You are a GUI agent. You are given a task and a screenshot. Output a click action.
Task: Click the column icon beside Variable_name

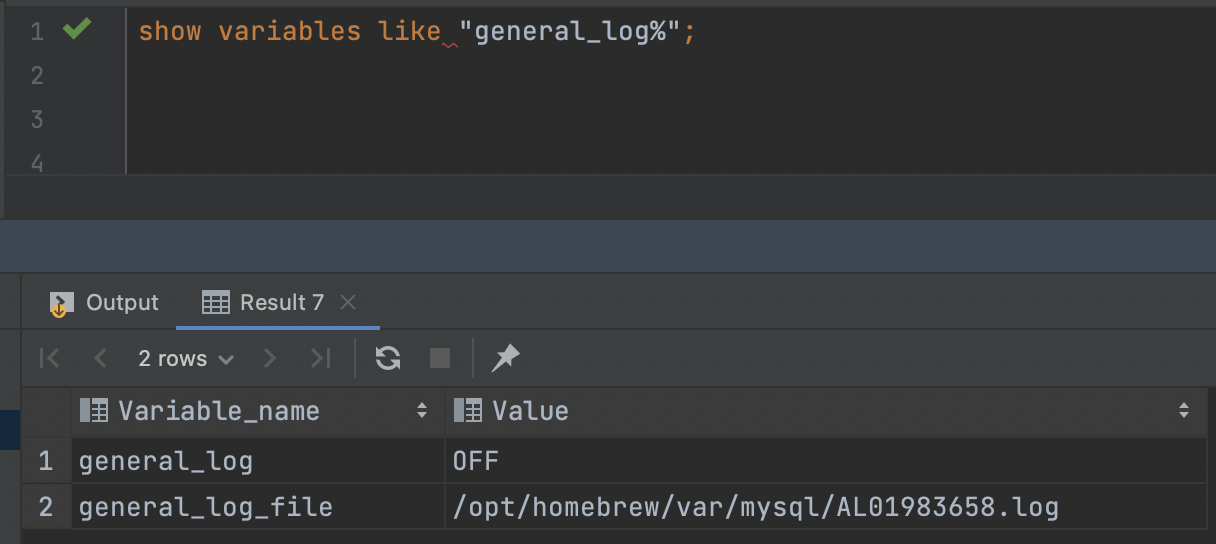click(94, 411)
